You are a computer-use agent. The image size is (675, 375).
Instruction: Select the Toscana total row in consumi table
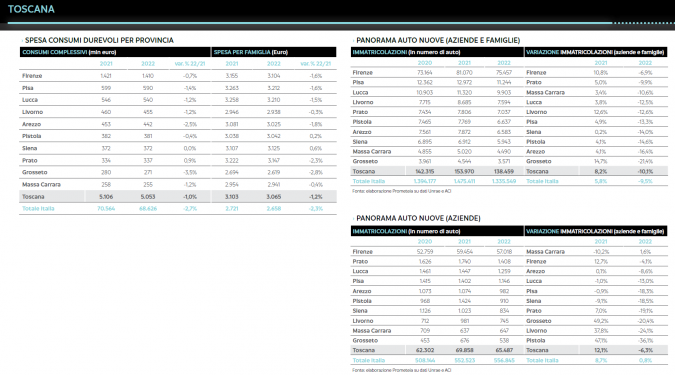[x=178, y=196]
